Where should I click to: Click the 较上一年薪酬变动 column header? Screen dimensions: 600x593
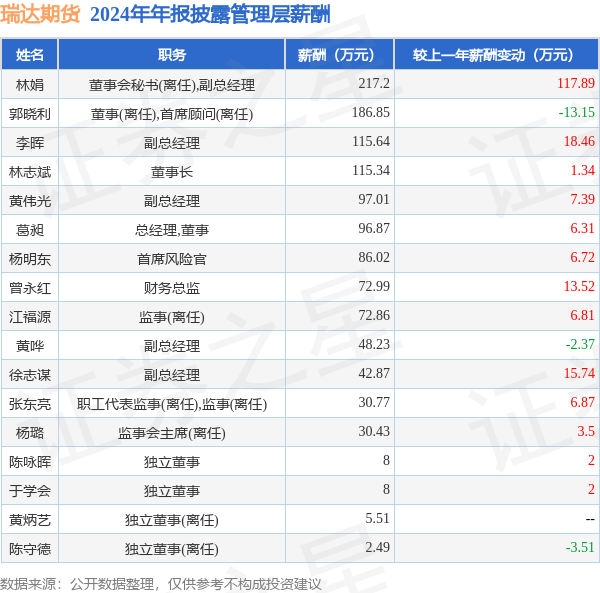[496, 55]
